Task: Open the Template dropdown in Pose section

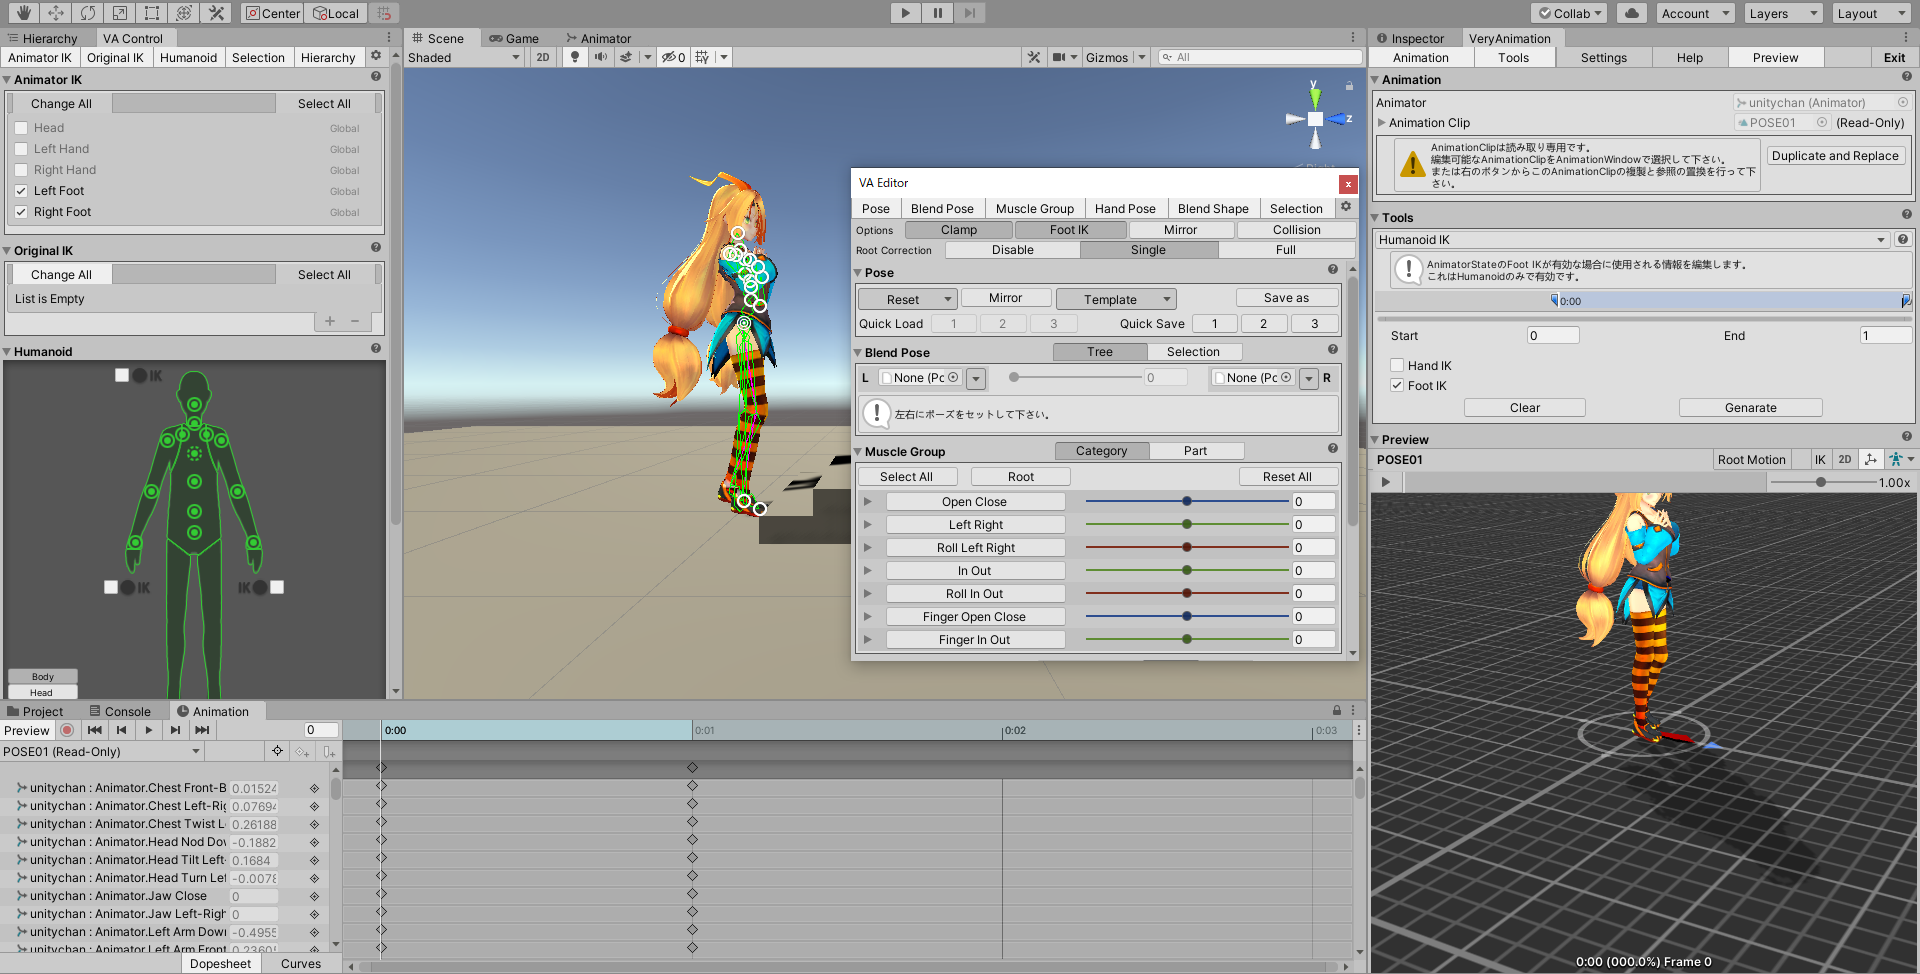Action: tap(1116, 299)
